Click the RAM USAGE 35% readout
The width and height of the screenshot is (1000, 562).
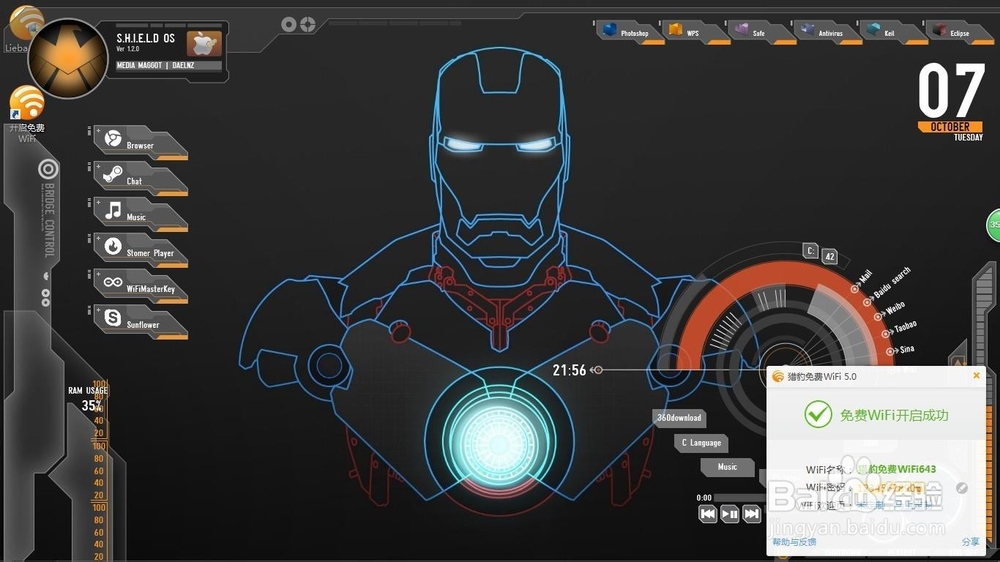(x=88, y=399)
